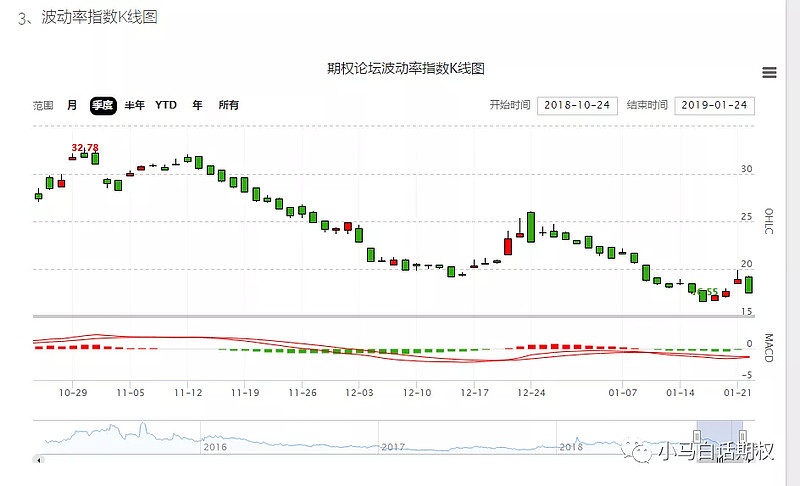Click the 10-29 x-axis date label
Screen dimensions: 800x486
click(73, 393)
